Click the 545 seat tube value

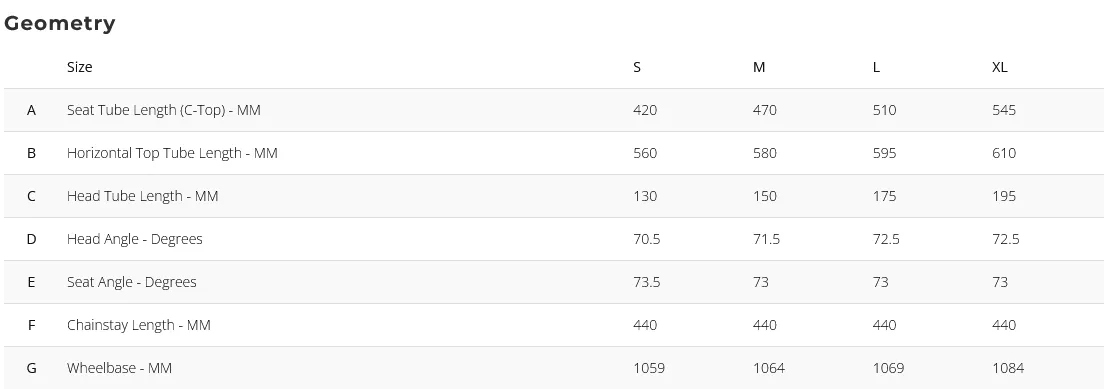[x=1004, y=110]
